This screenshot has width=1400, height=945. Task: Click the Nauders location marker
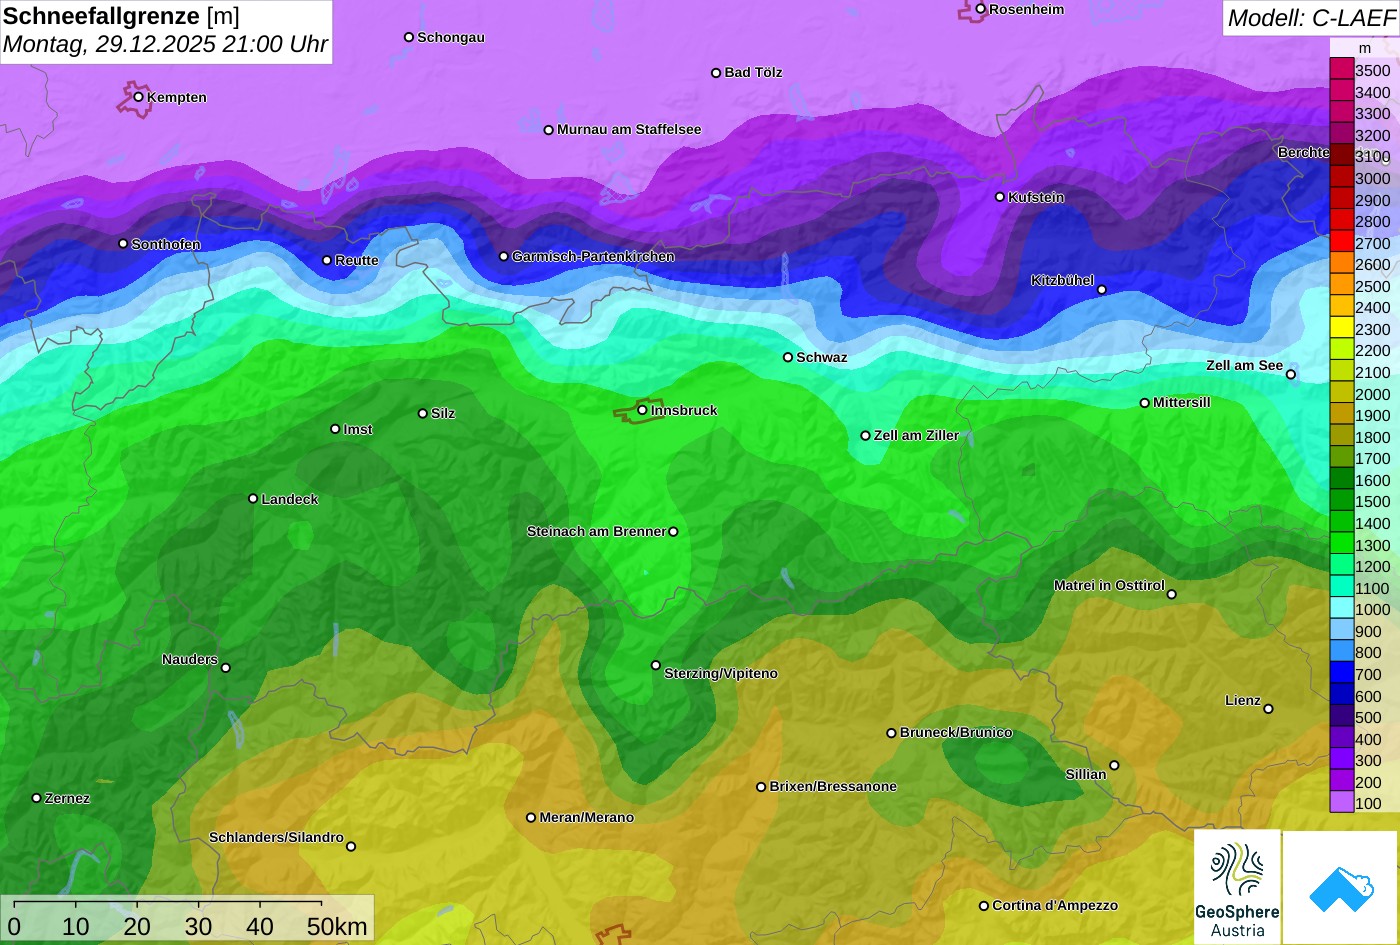225,668
